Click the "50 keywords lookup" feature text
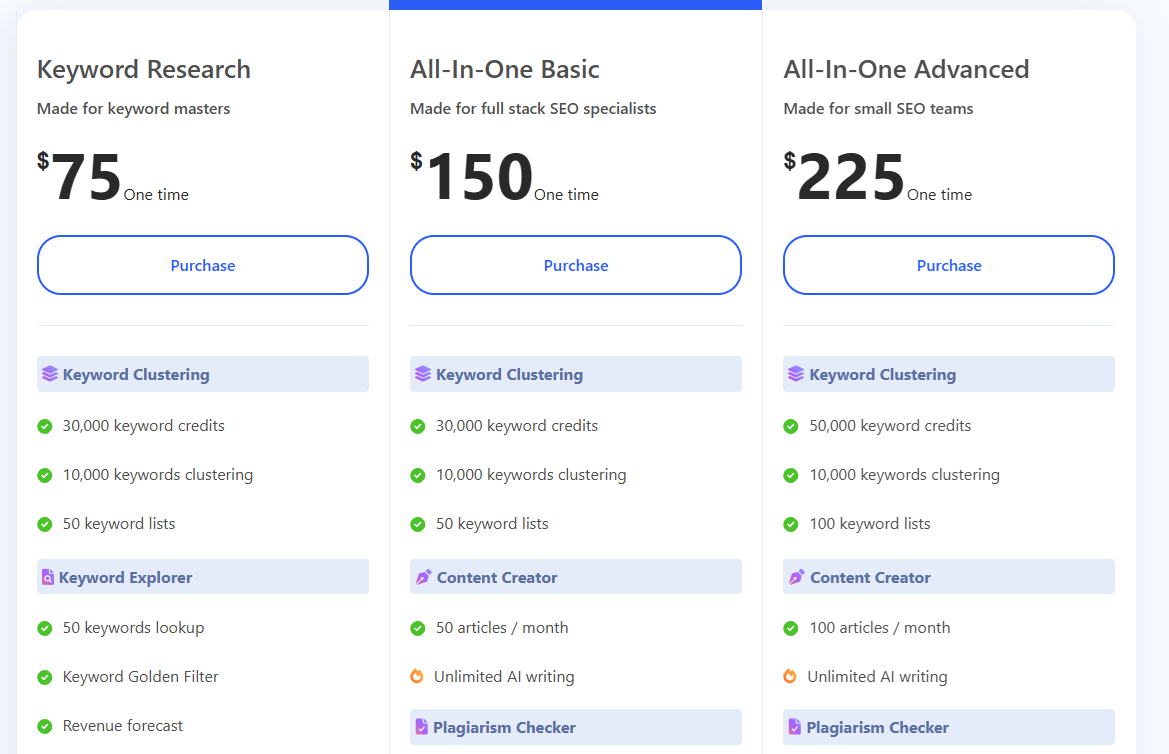 tap(133, 628)
